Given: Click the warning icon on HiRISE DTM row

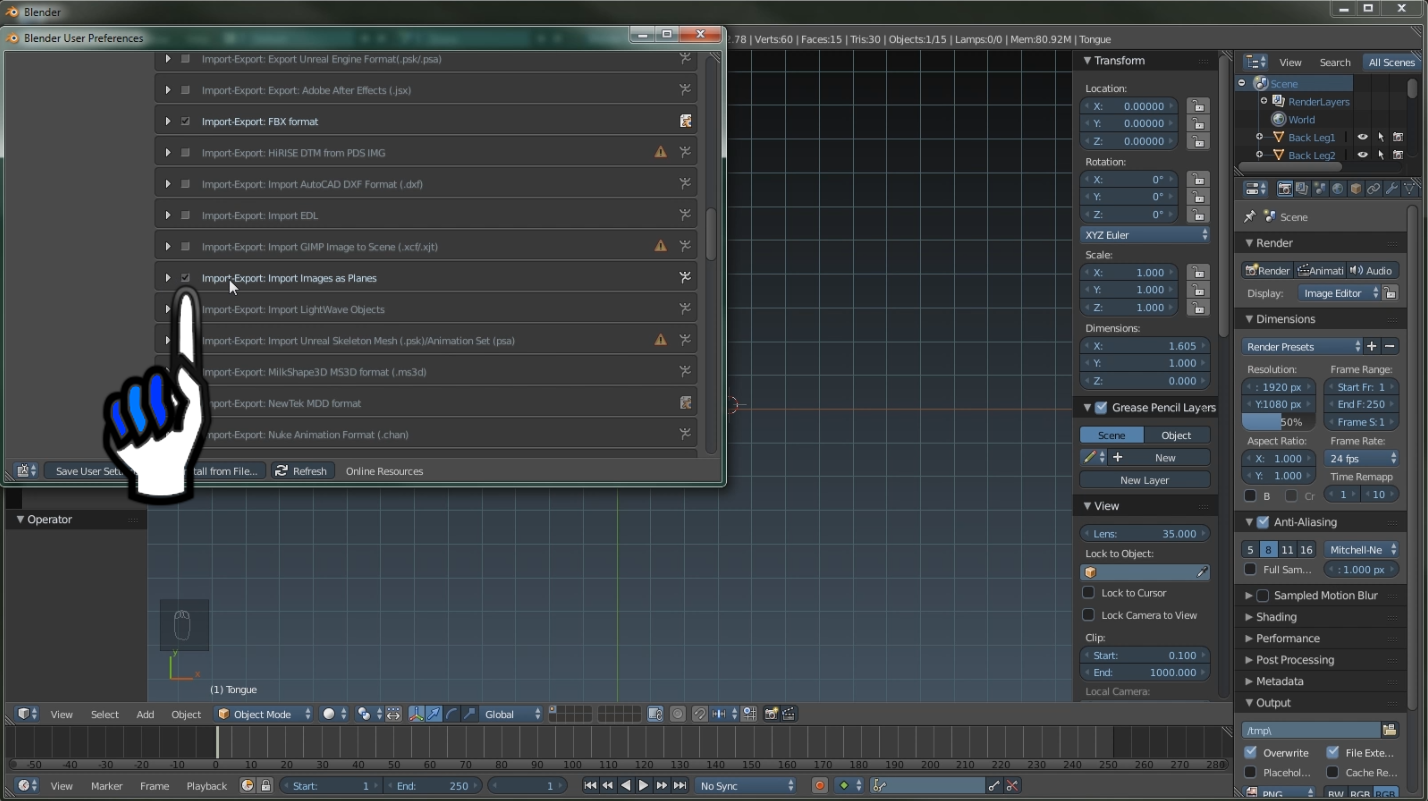Looking at the screenshot, I should pyautogui.click(x=660, y=152).
